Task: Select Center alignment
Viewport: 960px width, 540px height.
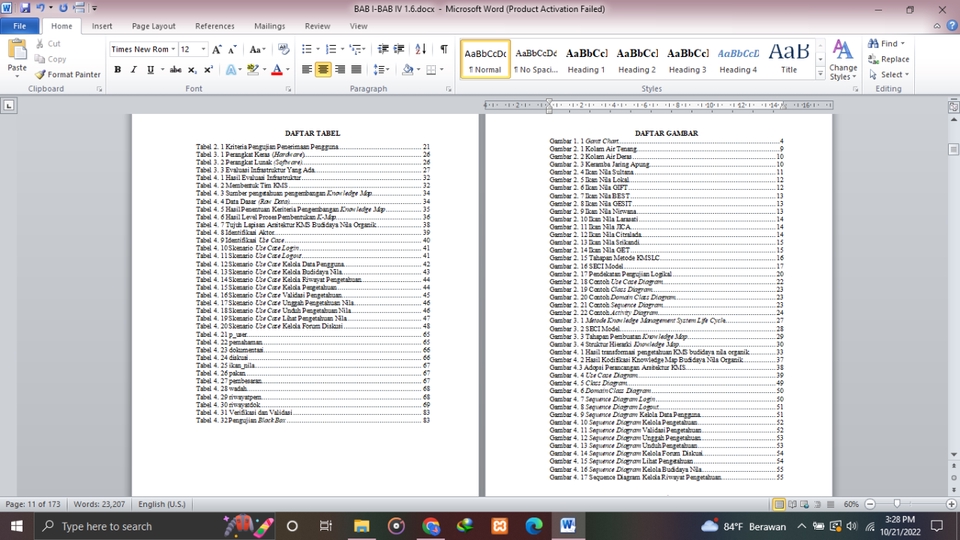Action: [x=323, y=70]
